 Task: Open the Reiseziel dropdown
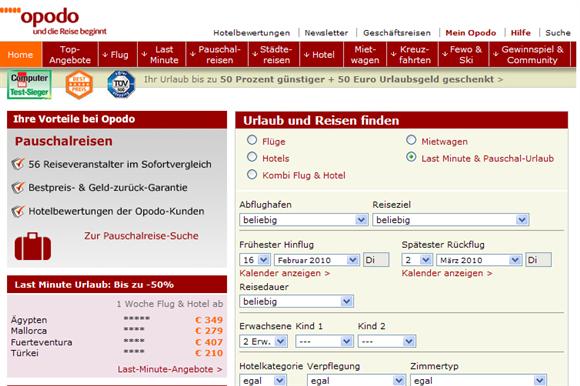(451, 220)
